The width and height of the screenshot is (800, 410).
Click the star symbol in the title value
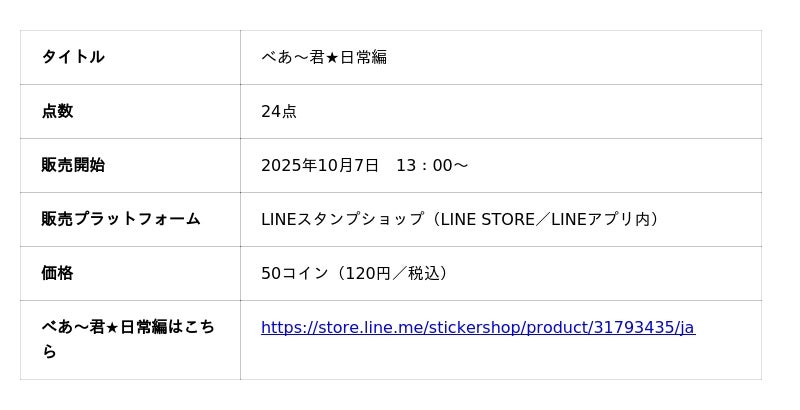click(332, 57)
